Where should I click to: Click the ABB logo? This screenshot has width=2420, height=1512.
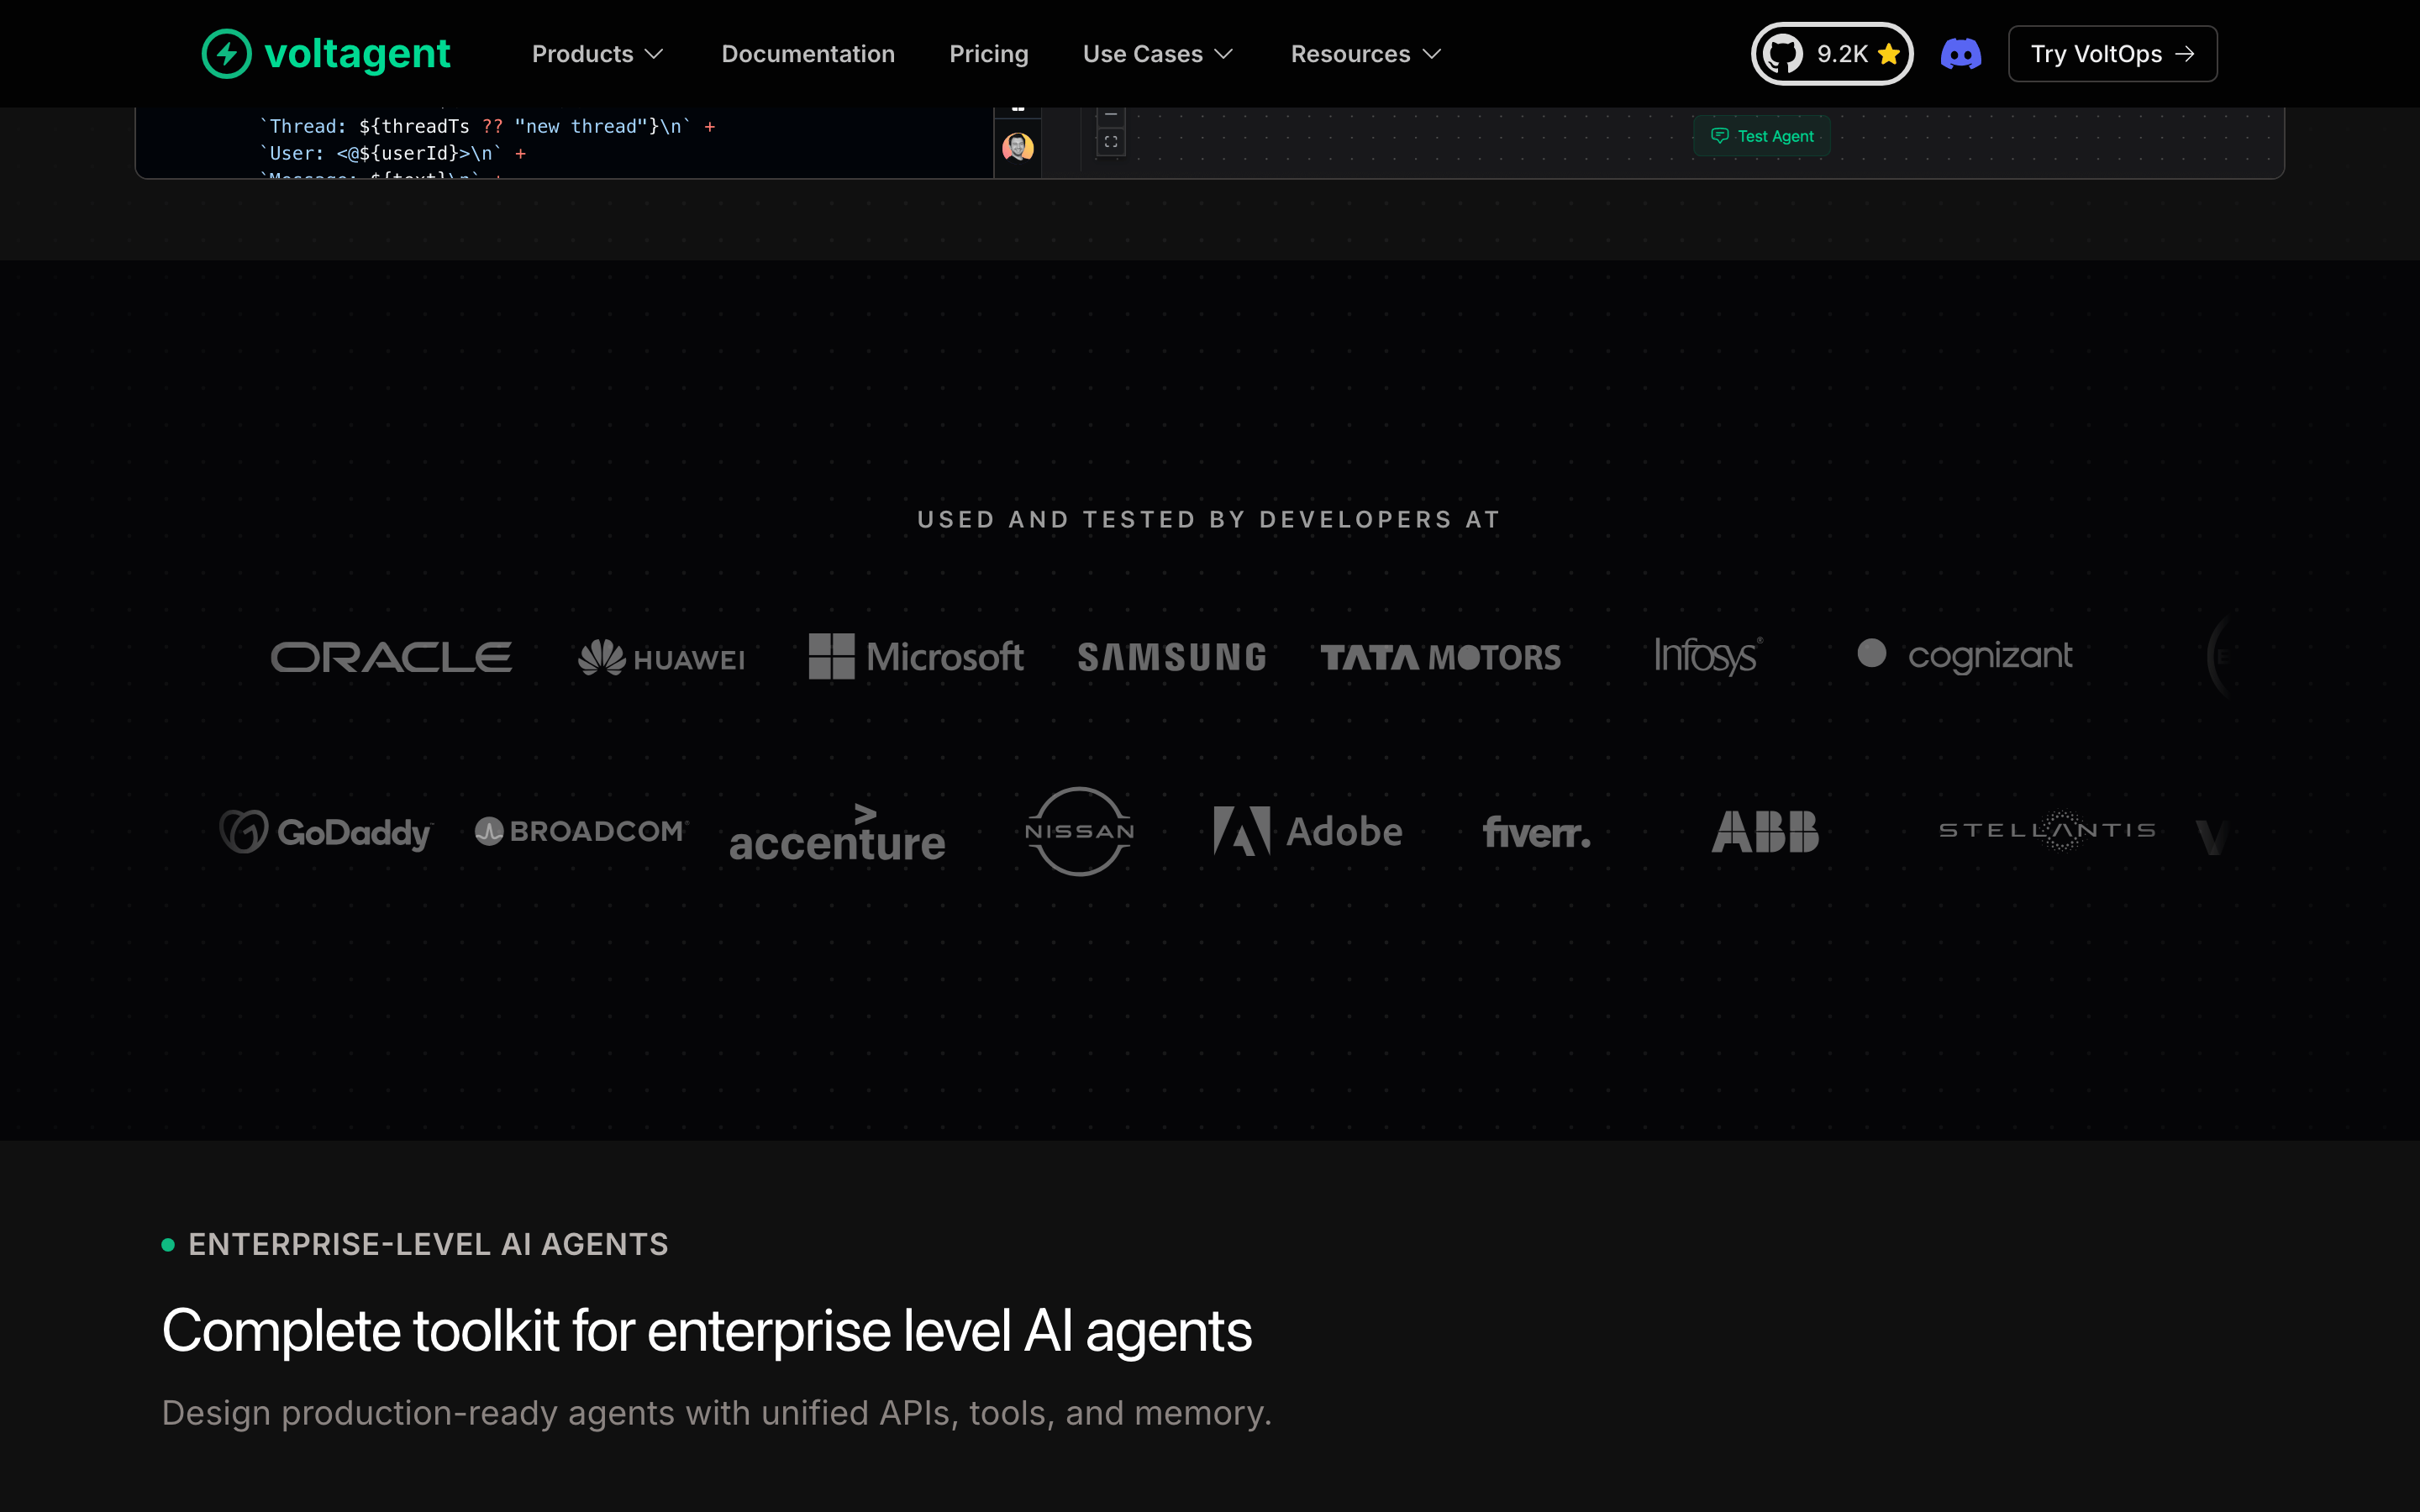click(1765, 831)
